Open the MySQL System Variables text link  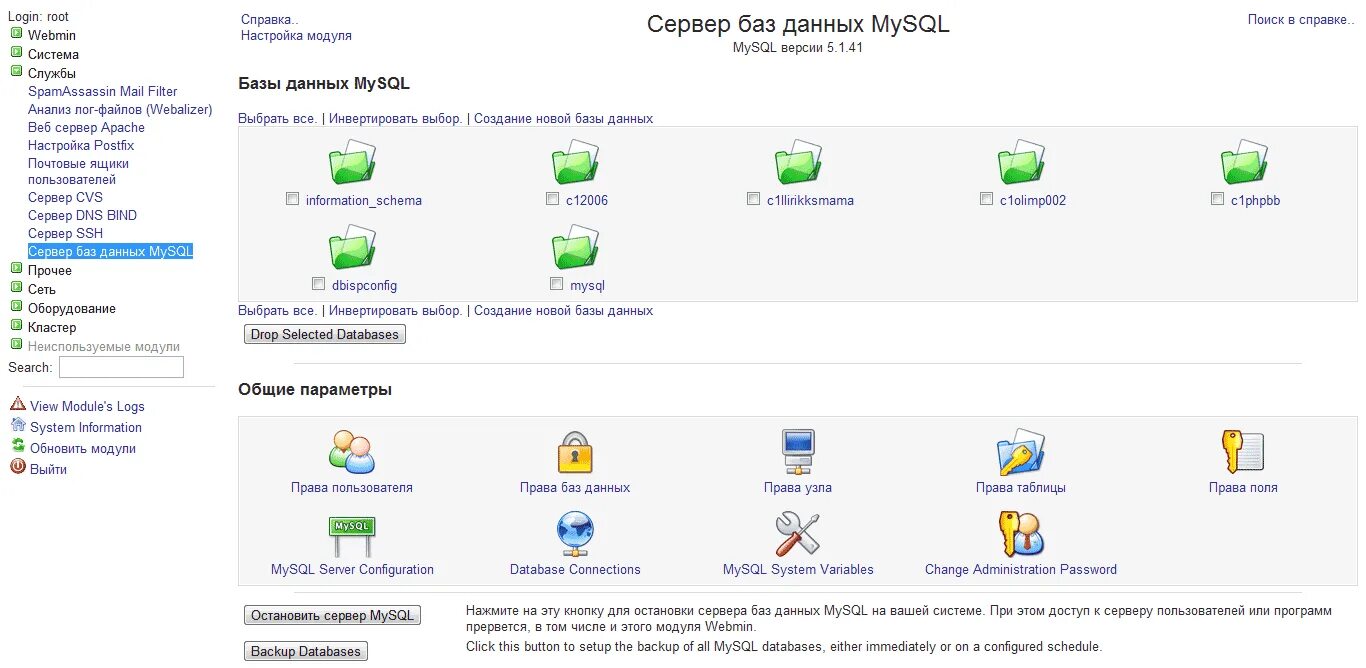pos(798,569)
